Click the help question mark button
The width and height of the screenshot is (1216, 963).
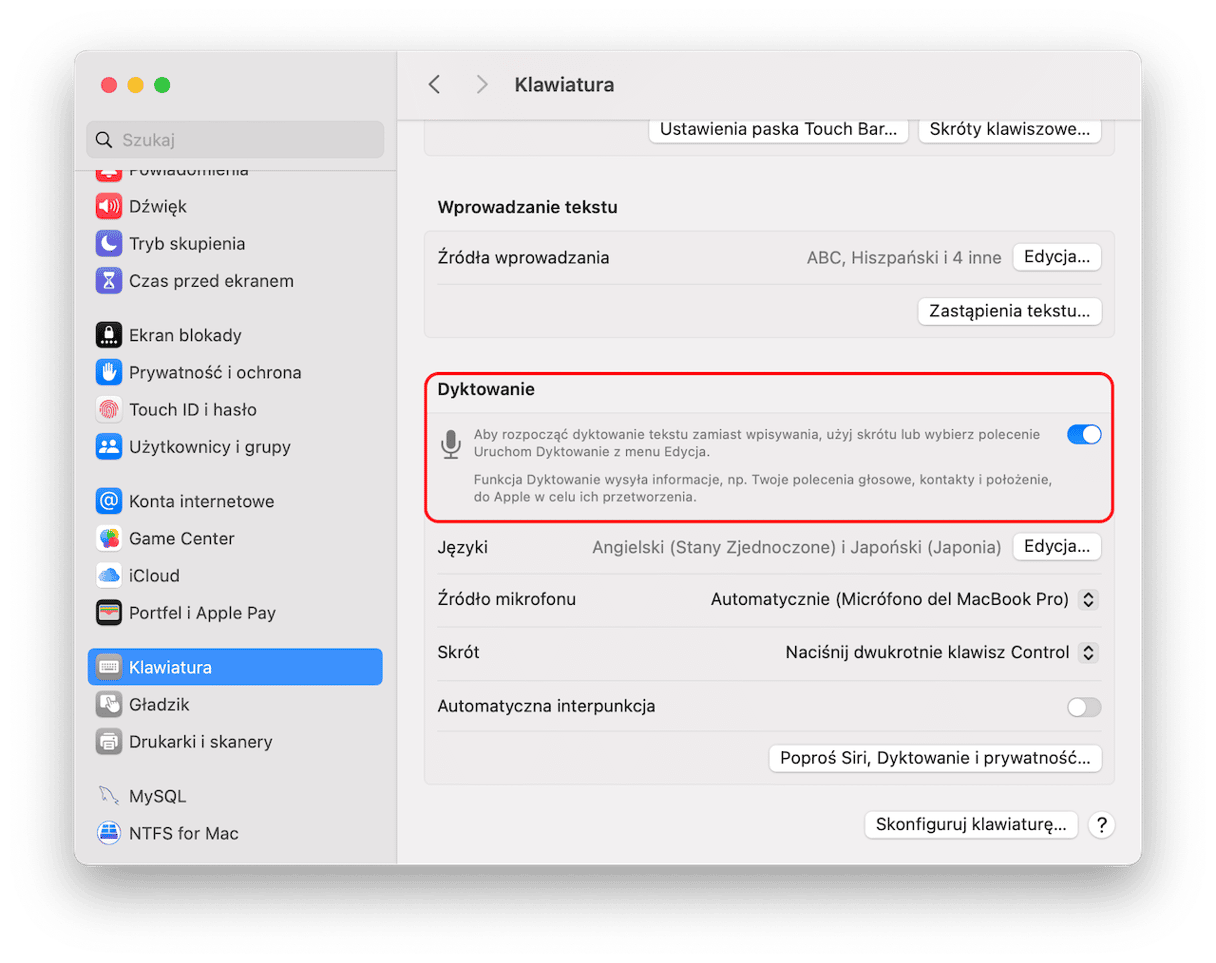[1101, 825]
